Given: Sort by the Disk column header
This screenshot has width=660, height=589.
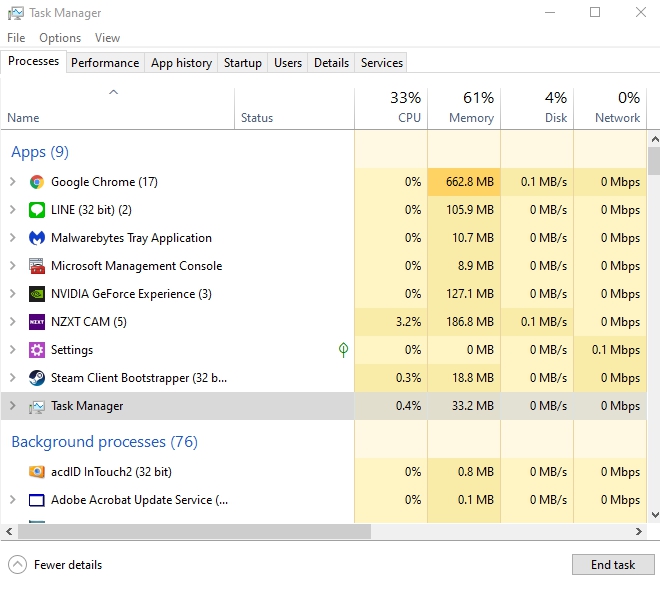Looking at the screenshot, I should (x=537, y=108).
